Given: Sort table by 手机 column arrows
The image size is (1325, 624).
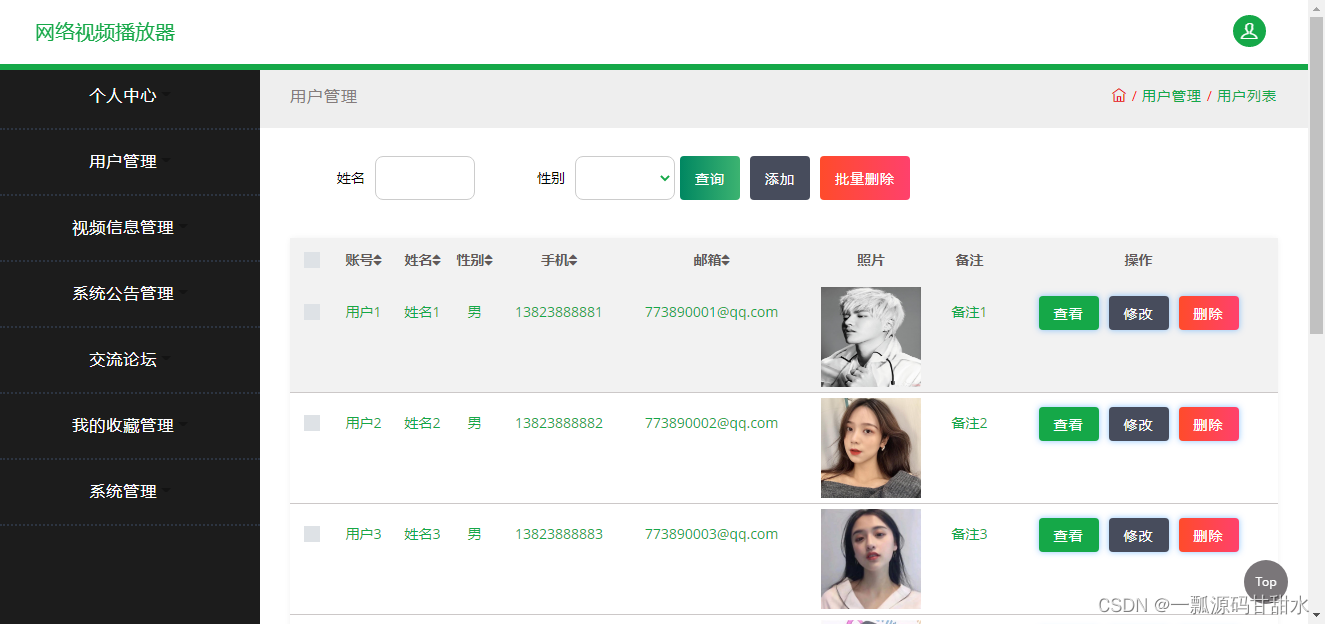Looking at the screenshot, I should pyautogui.click(x=573, y=260).
